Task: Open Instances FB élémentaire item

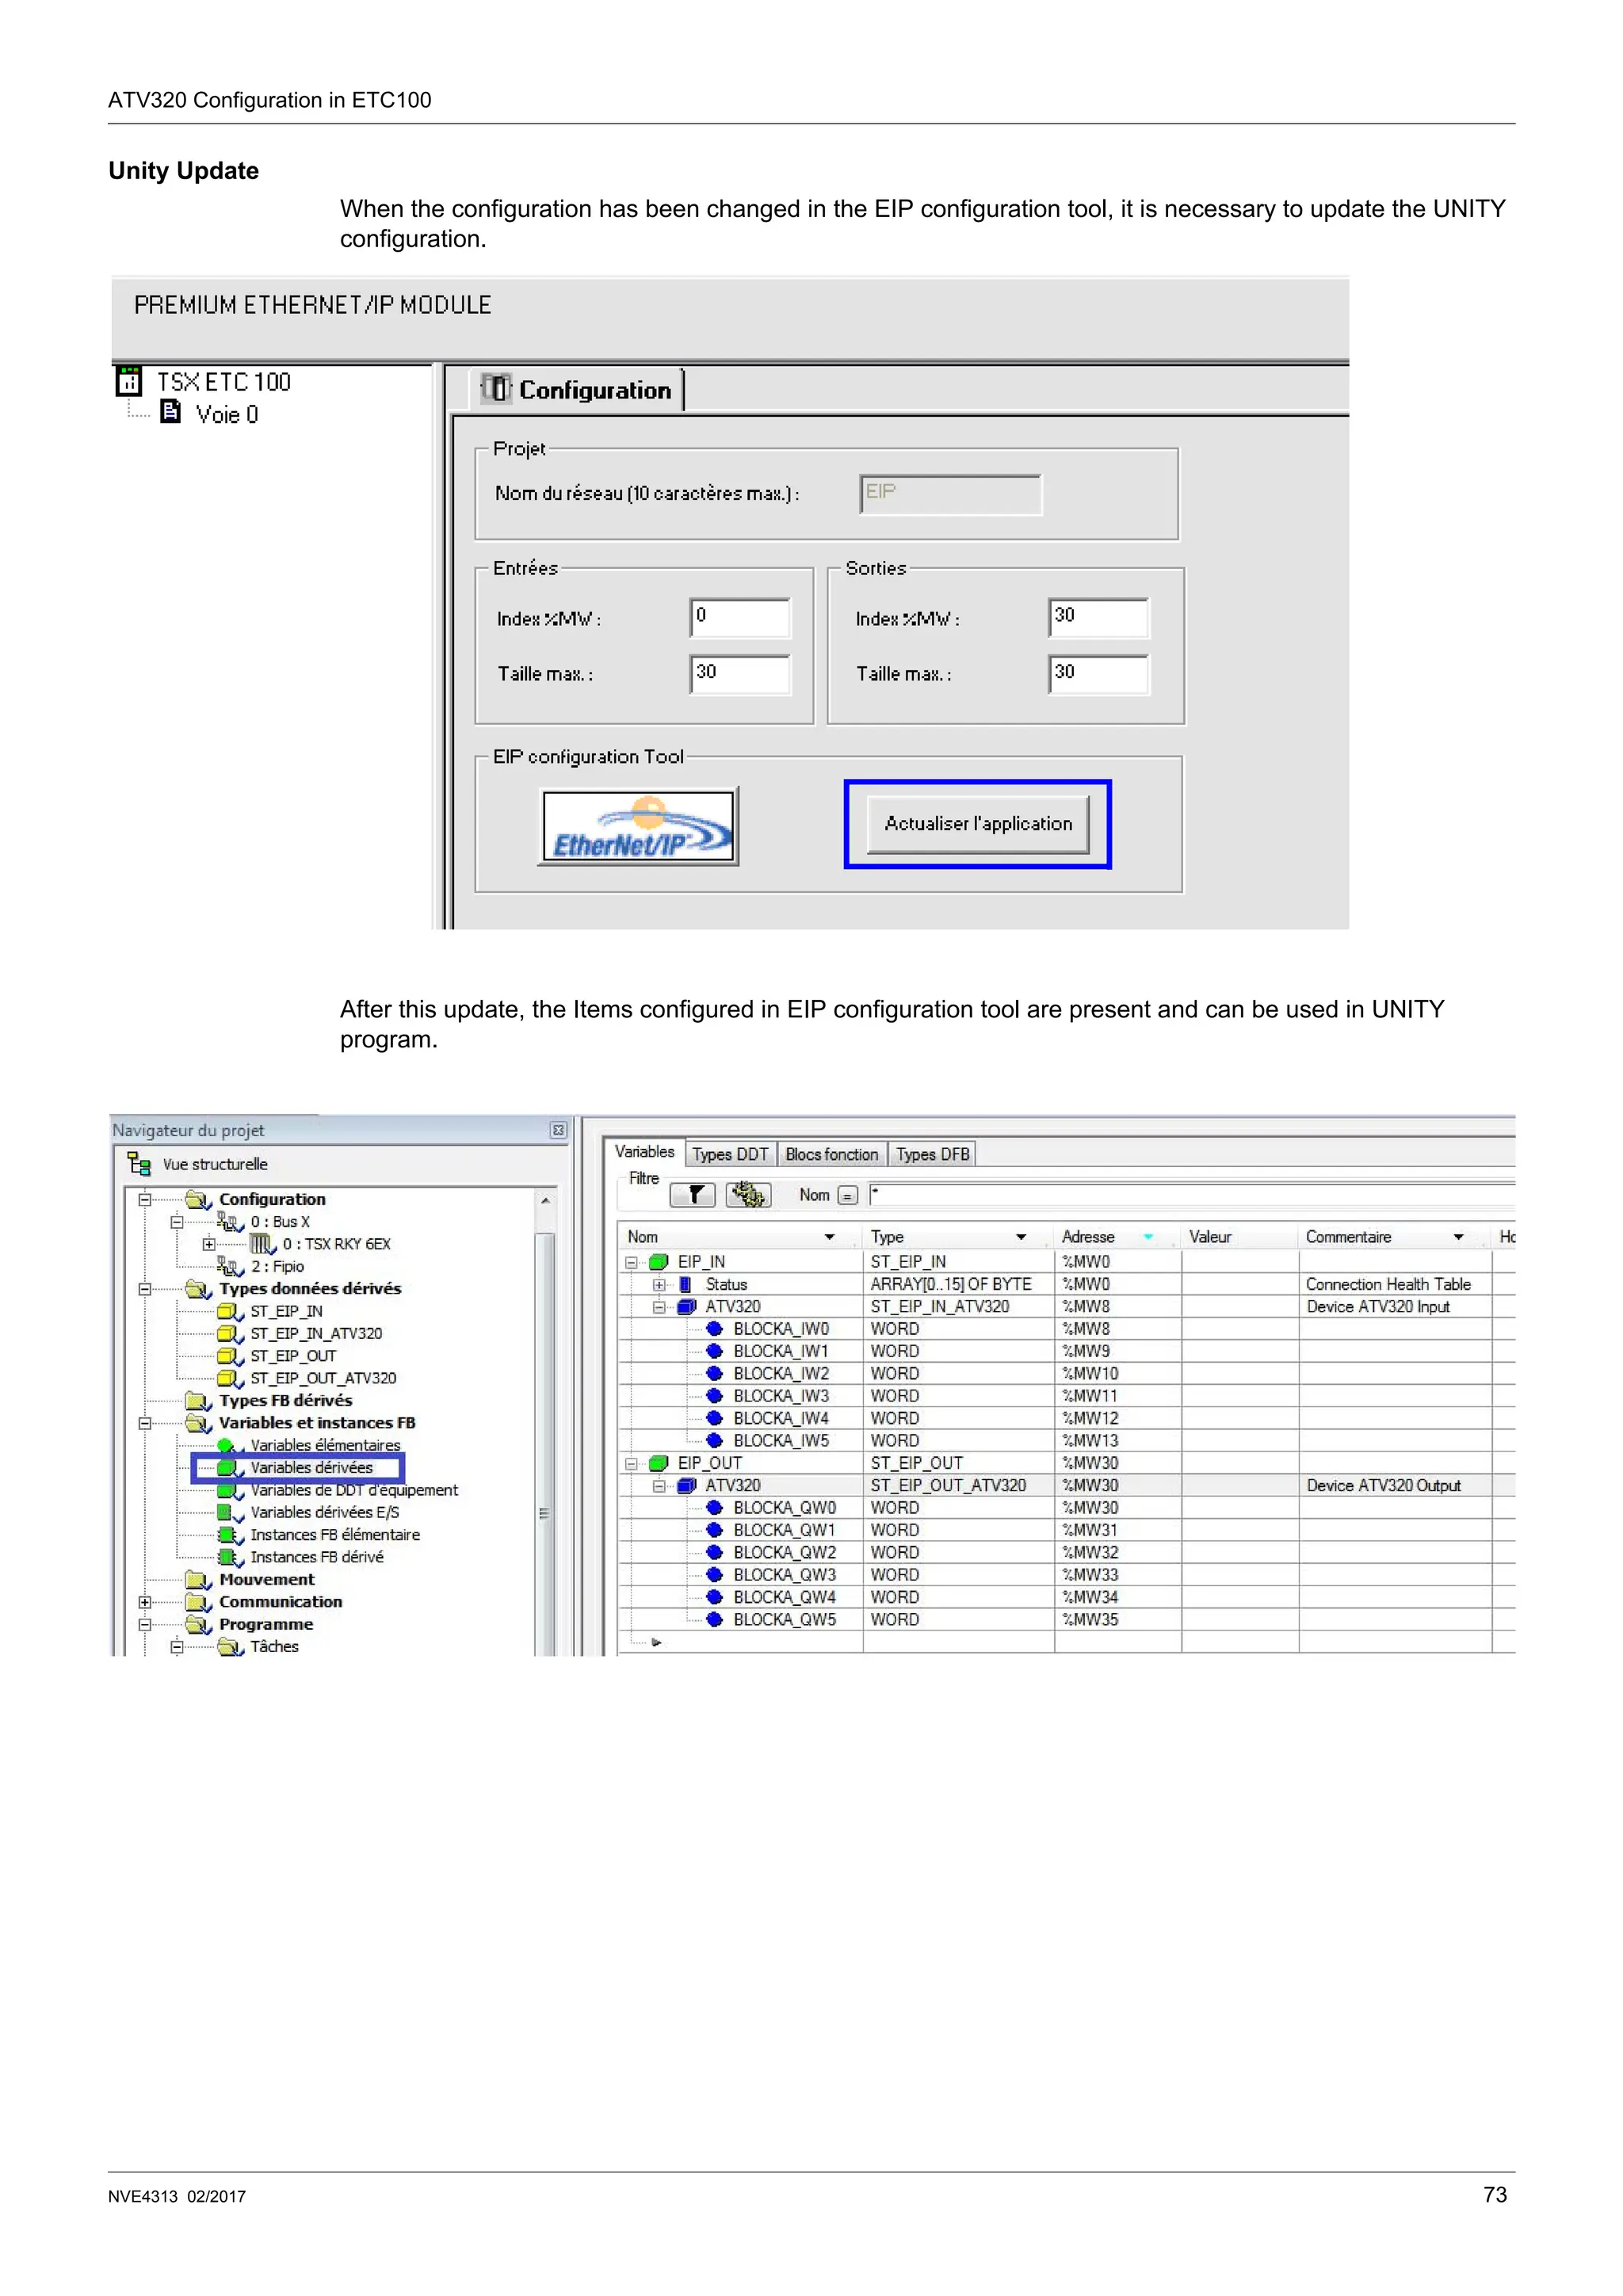Action: [335, 1535]
